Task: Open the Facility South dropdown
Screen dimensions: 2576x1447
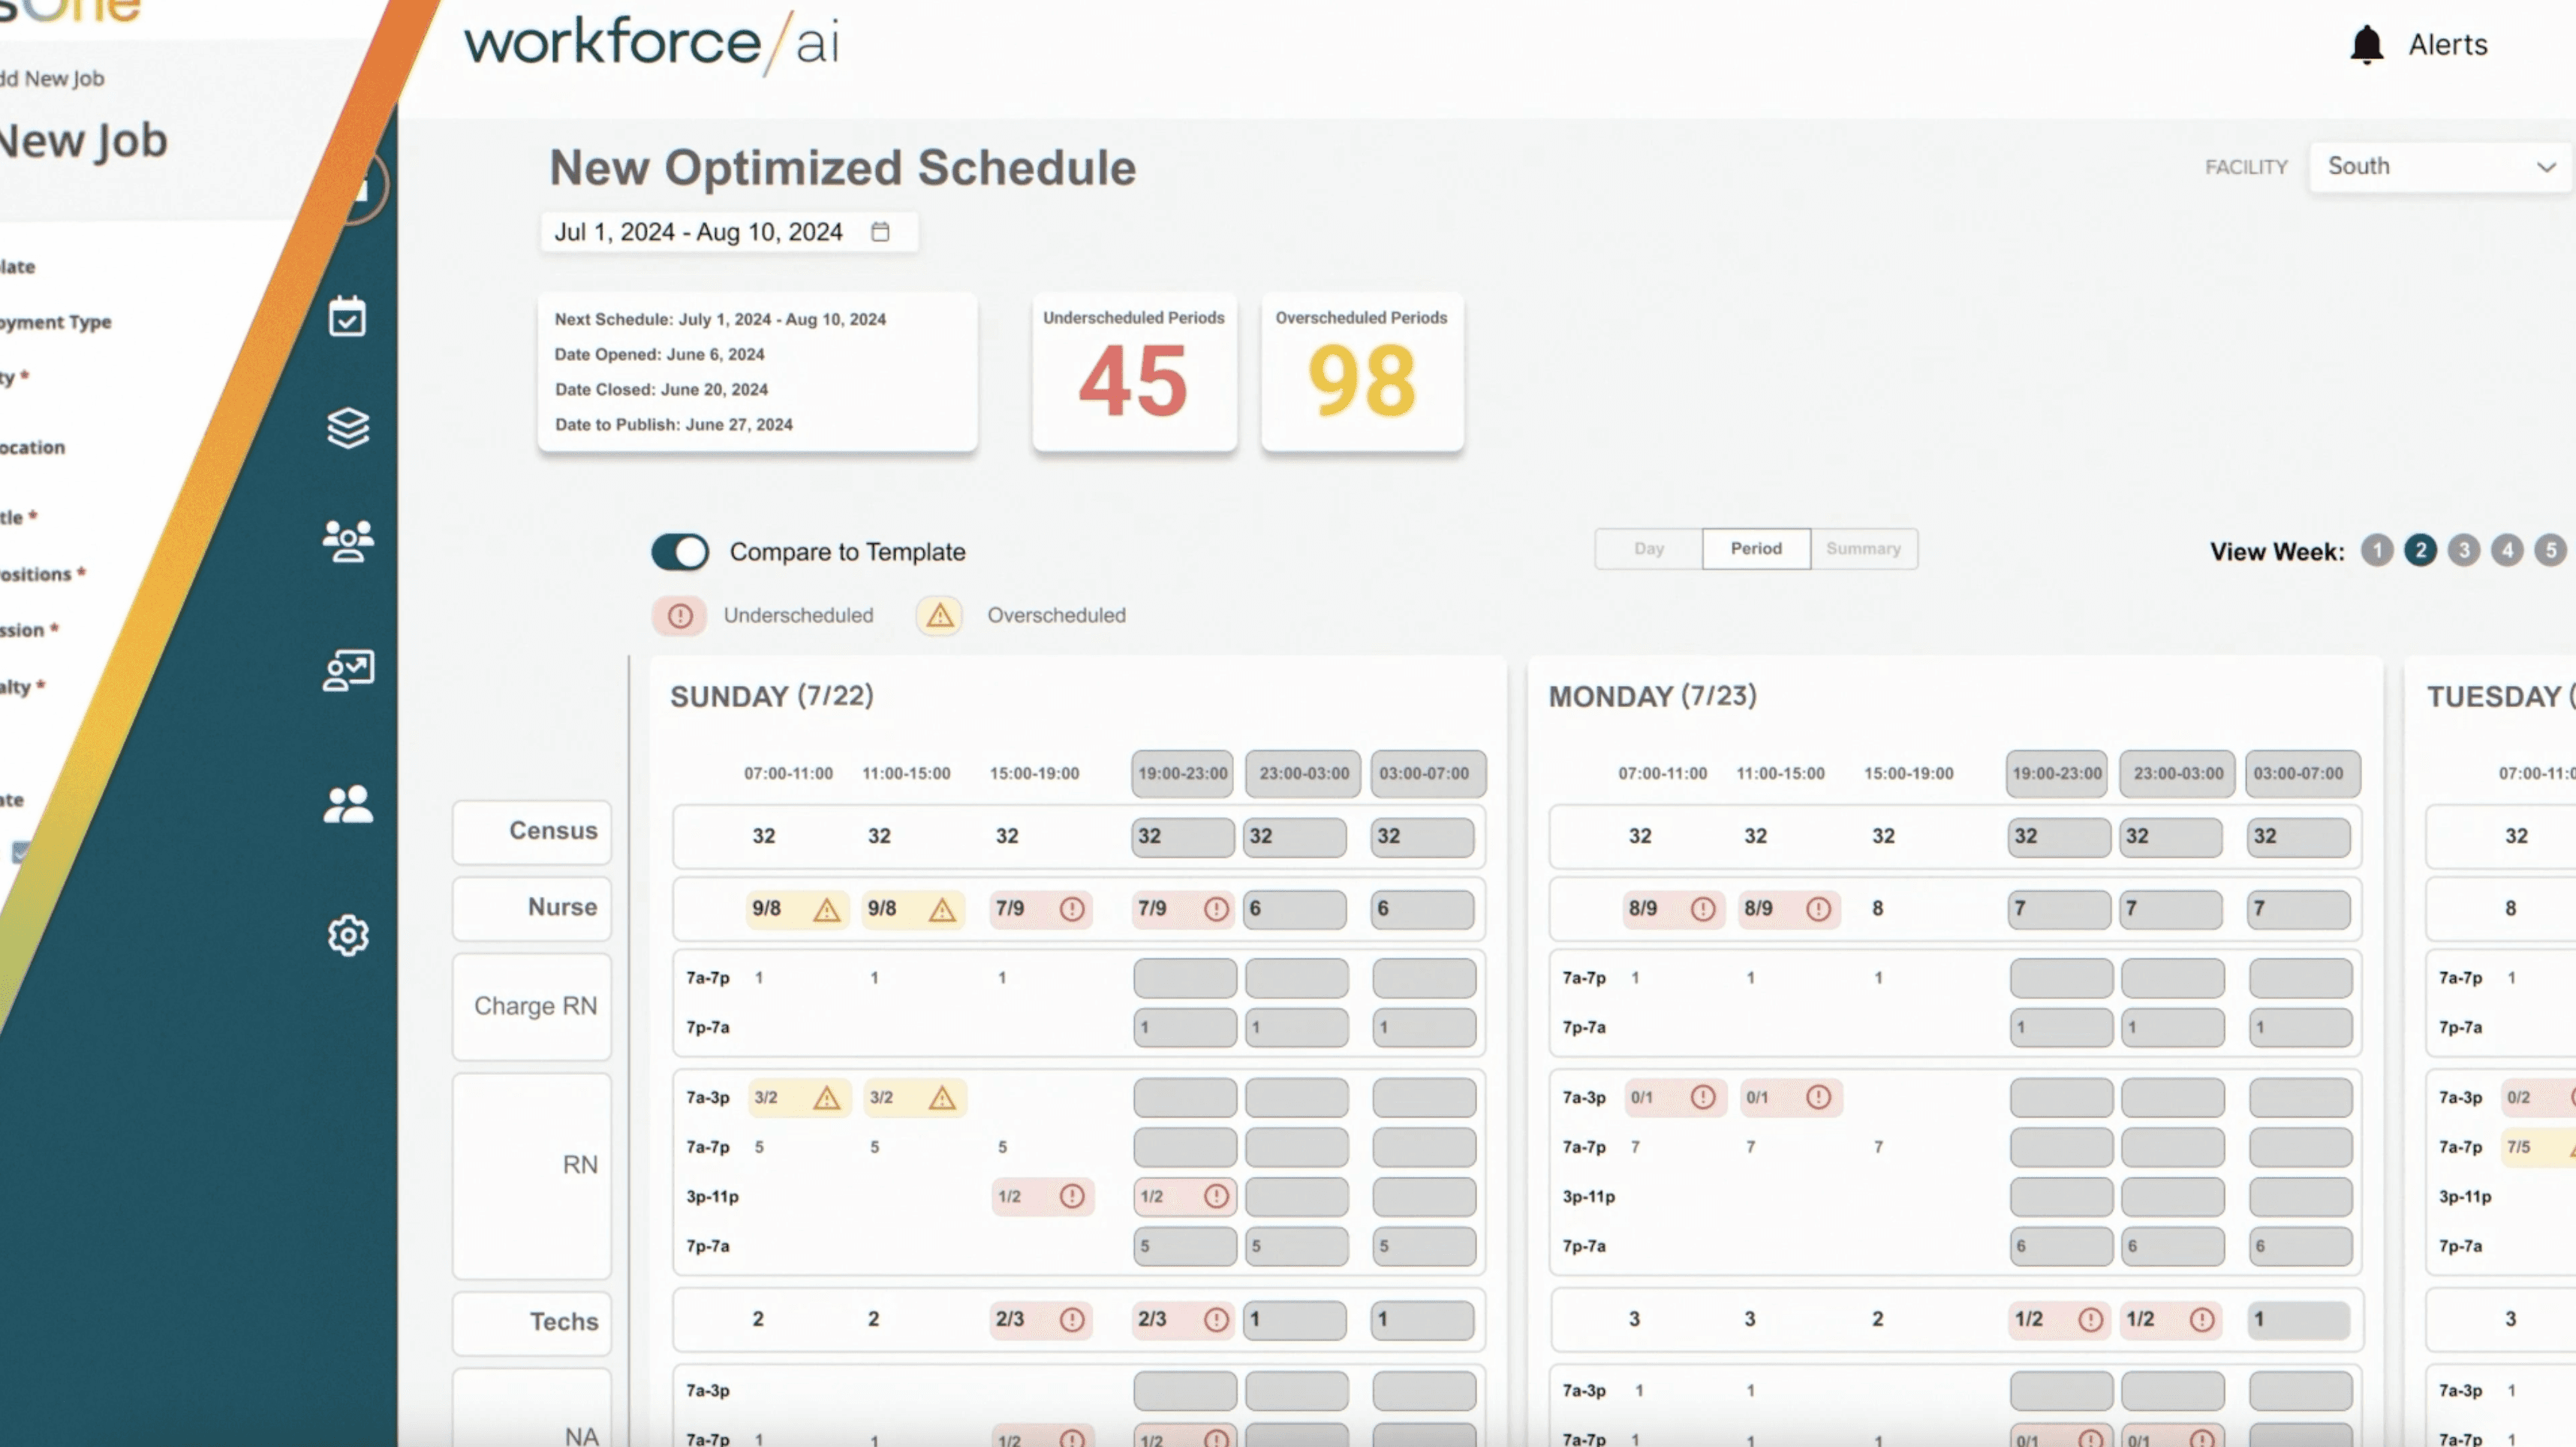Action: (2441, 166)
